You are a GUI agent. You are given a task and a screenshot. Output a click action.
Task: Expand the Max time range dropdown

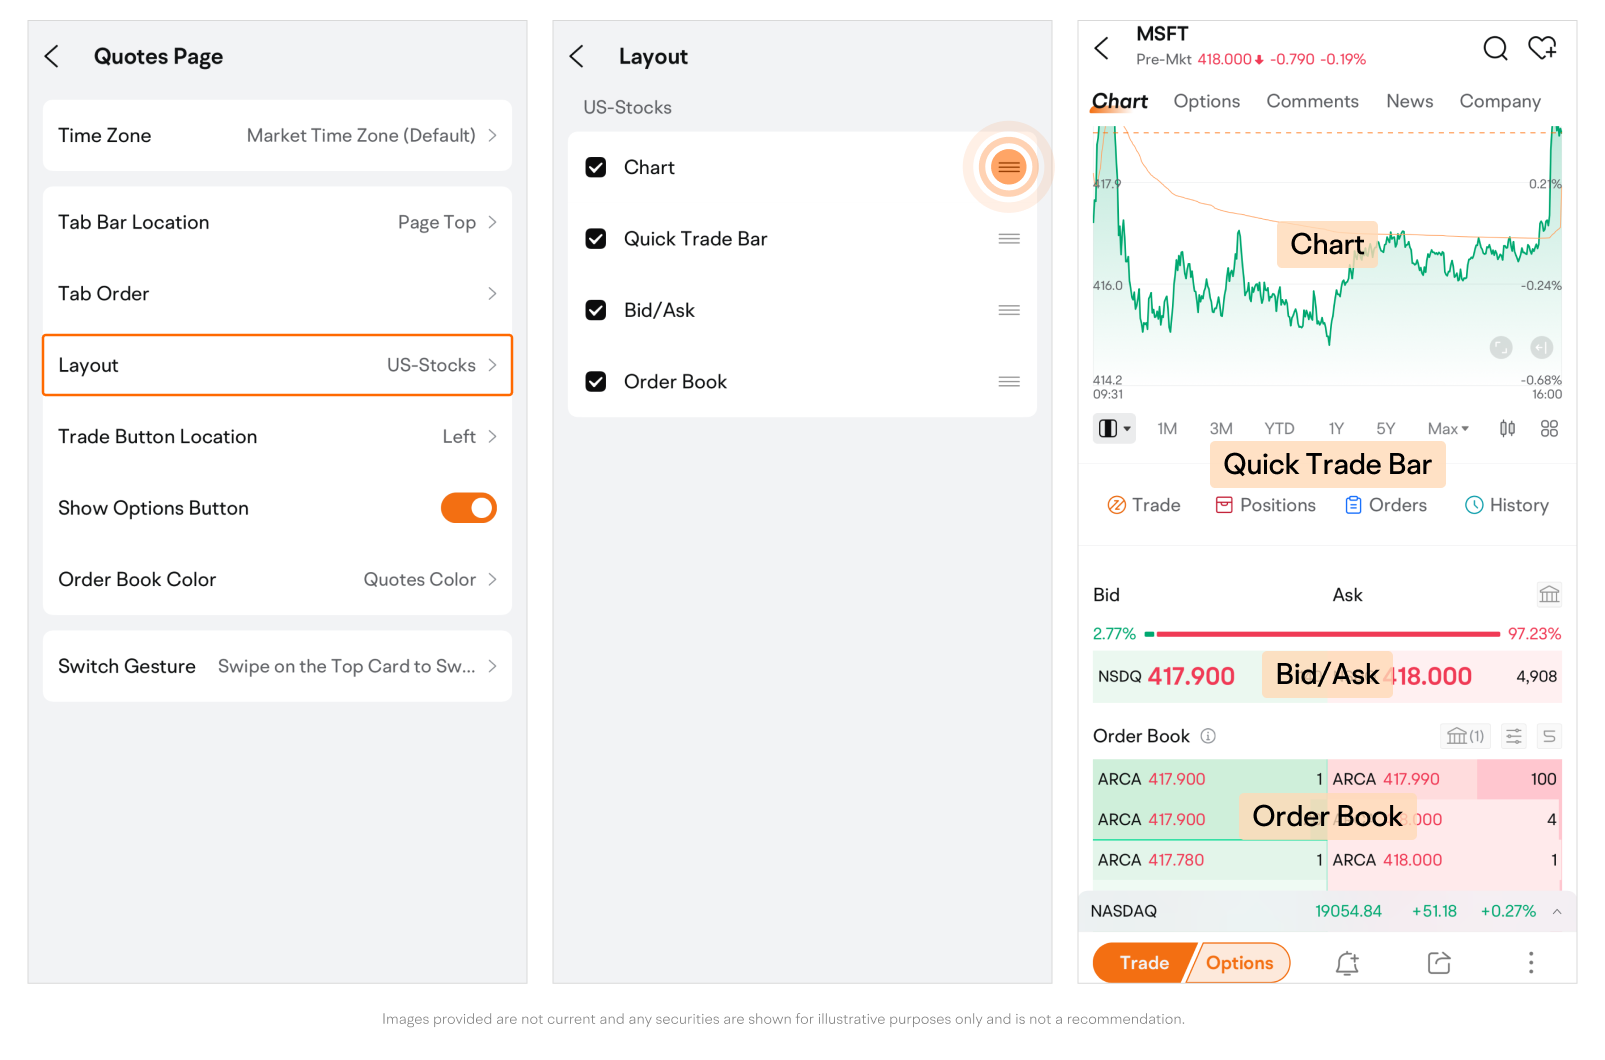(1448, 429)
